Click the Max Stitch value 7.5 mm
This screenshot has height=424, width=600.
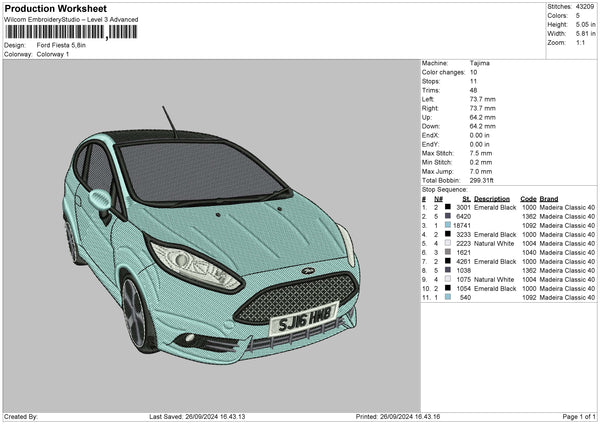pyautogui.click(x=481, y=153)
